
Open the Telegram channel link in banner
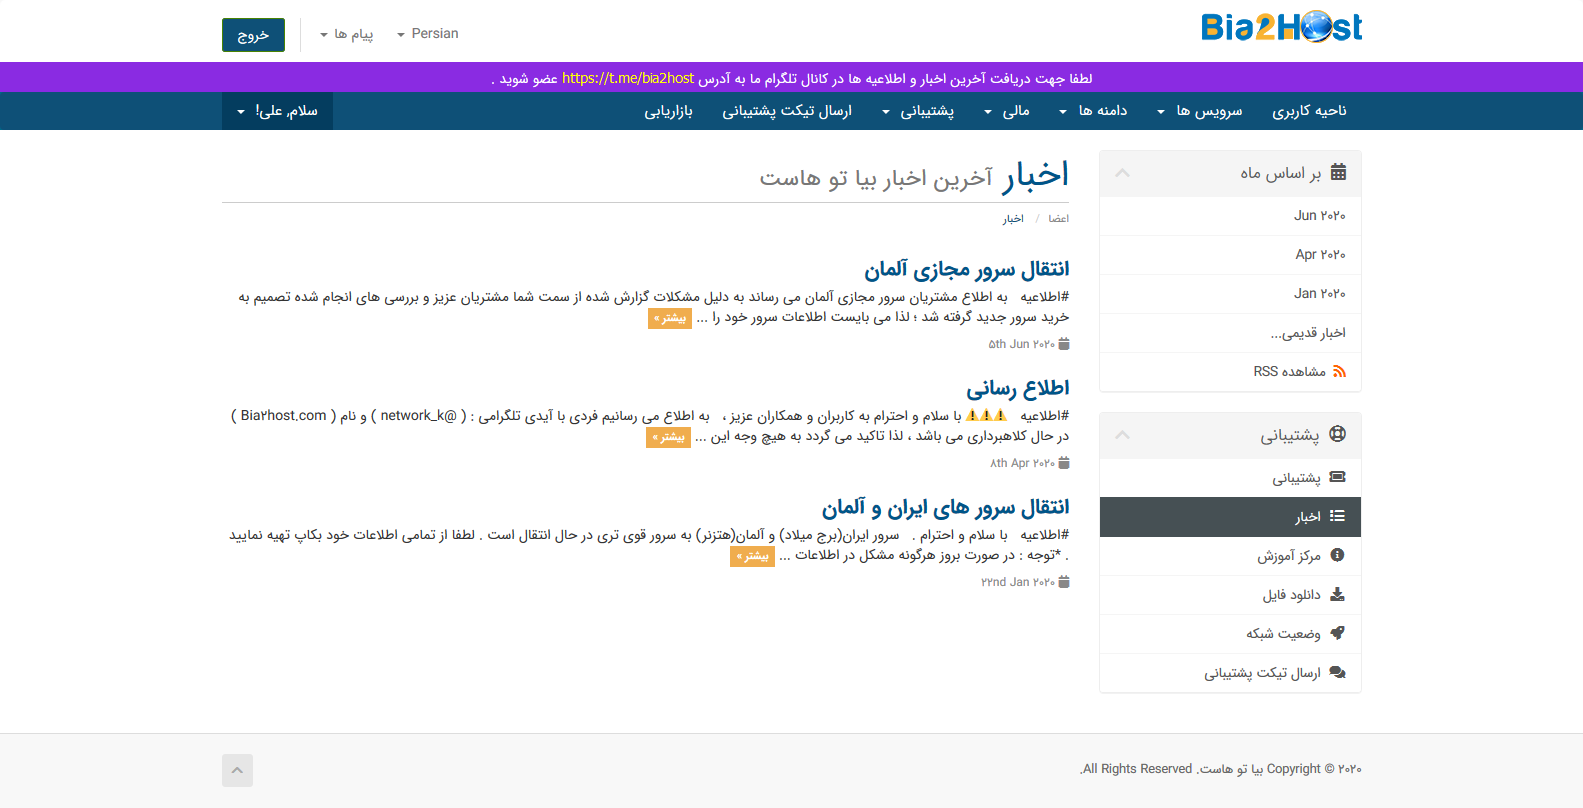tap(627, 78)
